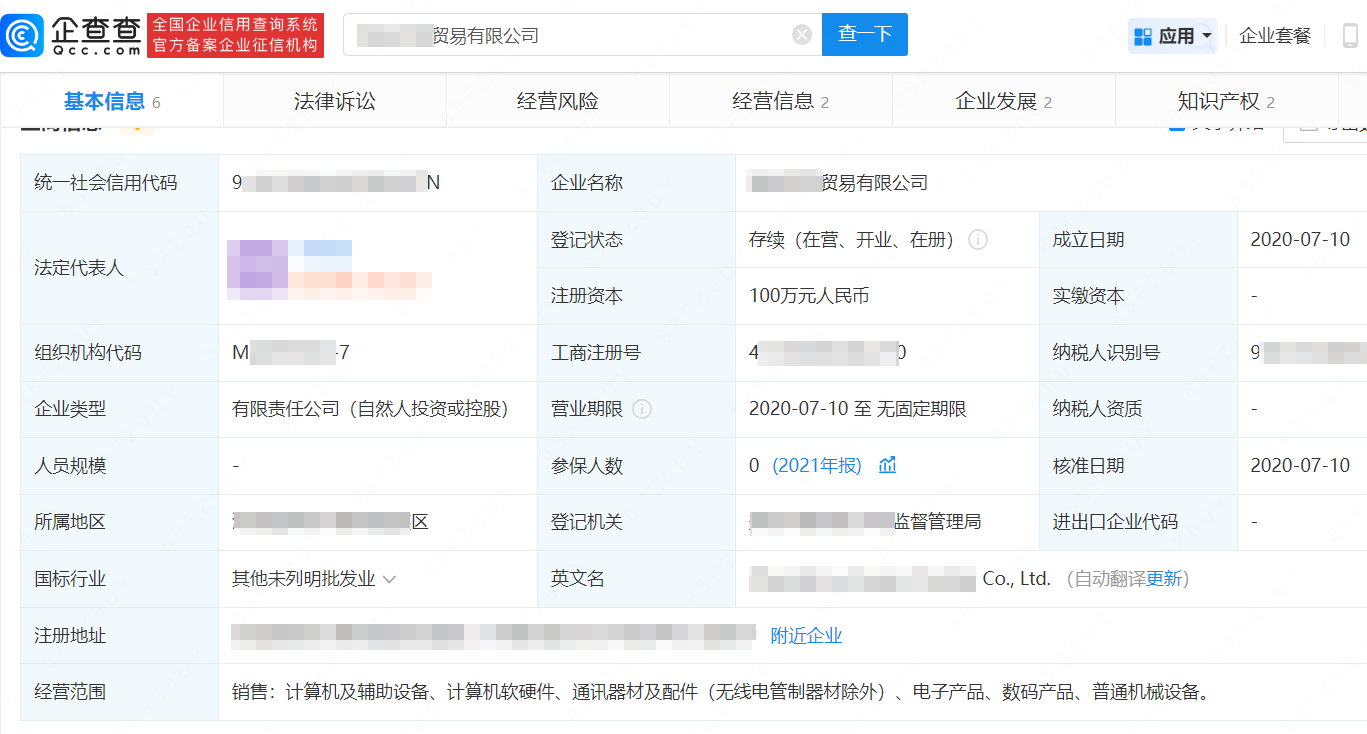Clear the search box with the X icon

802,35
